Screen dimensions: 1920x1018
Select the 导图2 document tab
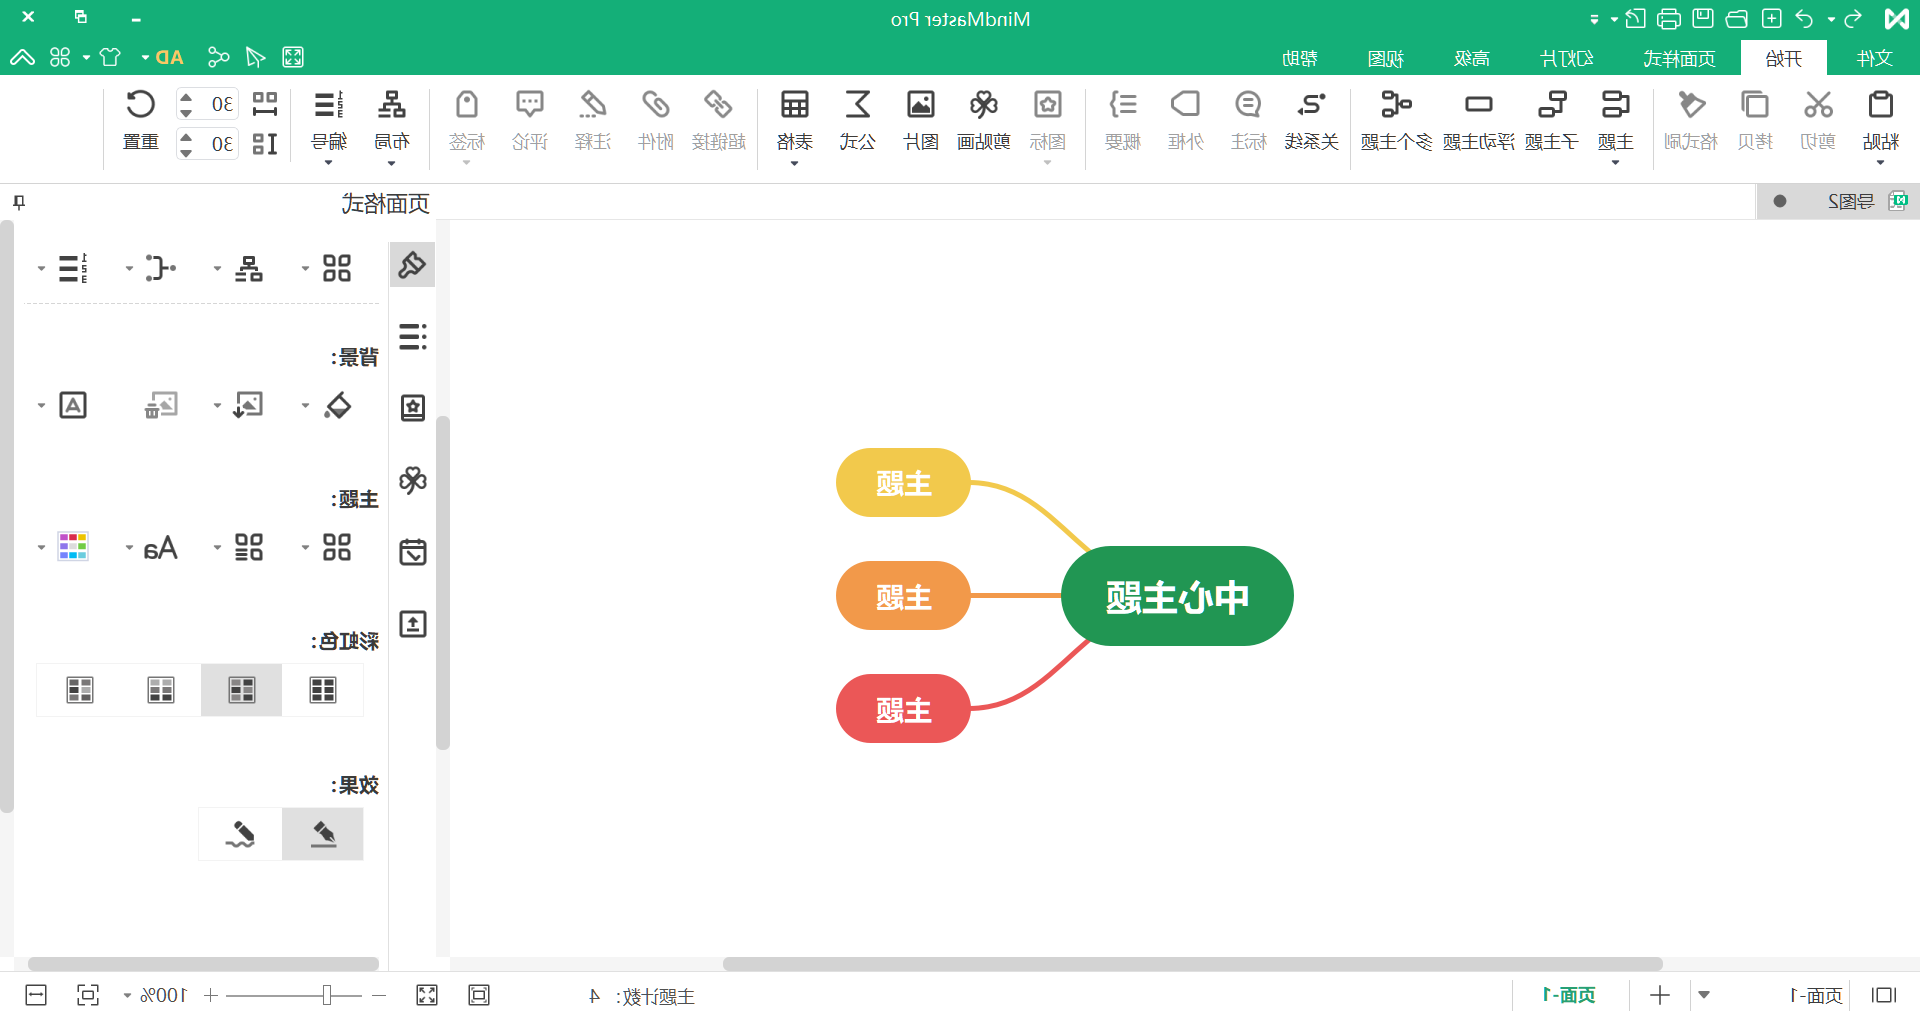coord(1840,201)
